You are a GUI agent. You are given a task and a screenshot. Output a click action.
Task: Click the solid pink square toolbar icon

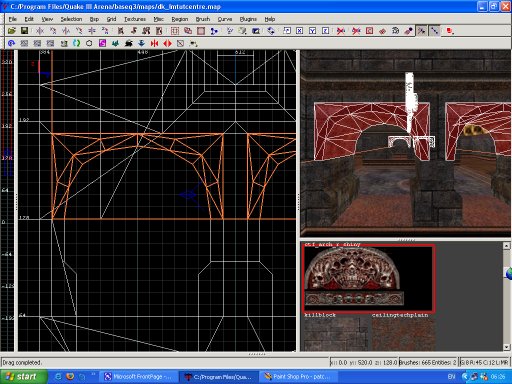[x=201, y=31]
